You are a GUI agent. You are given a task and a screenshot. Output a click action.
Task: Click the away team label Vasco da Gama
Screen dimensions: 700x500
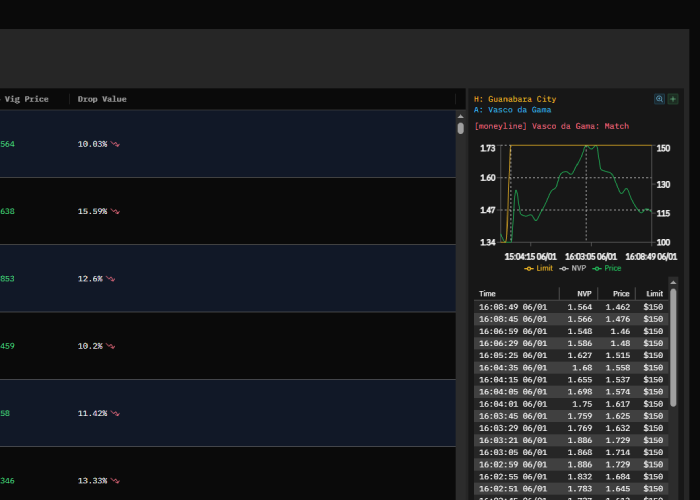(x=512, y=110)
